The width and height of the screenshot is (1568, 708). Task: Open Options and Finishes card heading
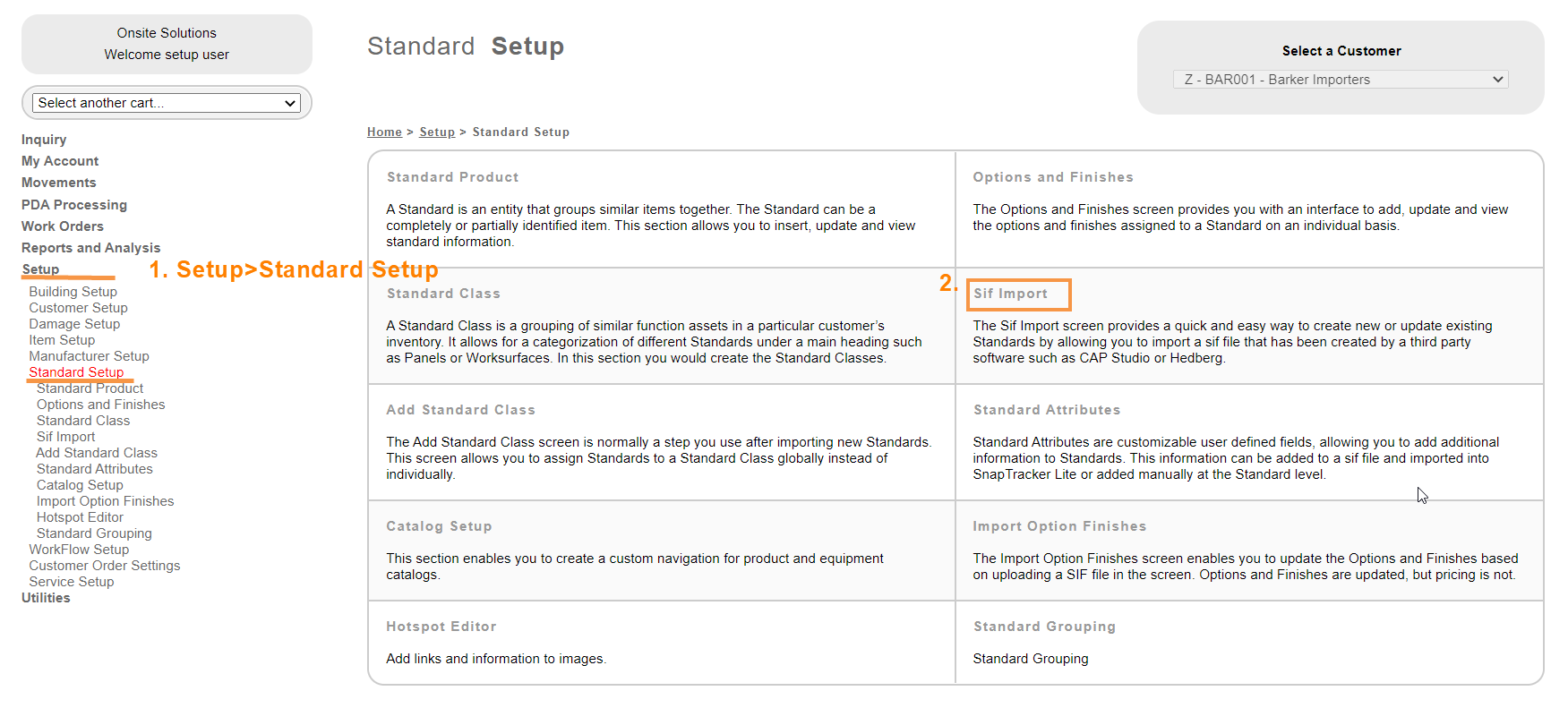(x=1053, y=177)
